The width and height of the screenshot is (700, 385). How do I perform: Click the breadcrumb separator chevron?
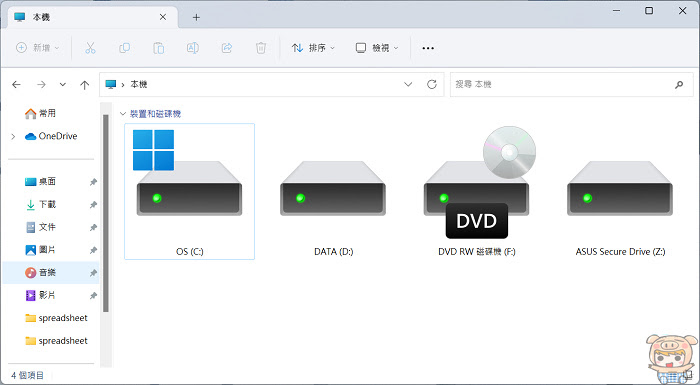(123, 84)
